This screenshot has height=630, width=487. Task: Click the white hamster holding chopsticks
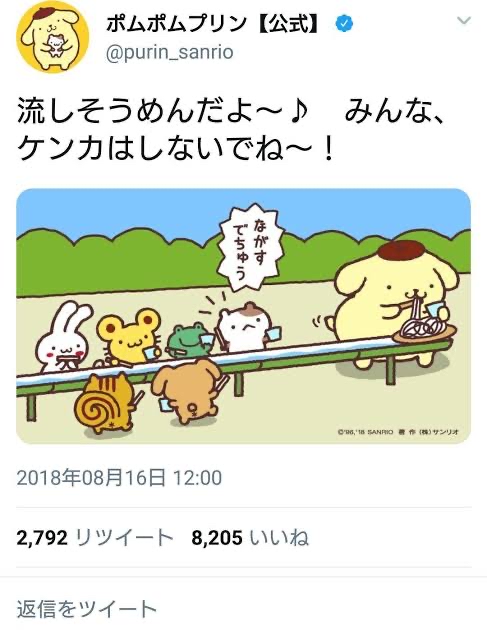tap(246, 327)
